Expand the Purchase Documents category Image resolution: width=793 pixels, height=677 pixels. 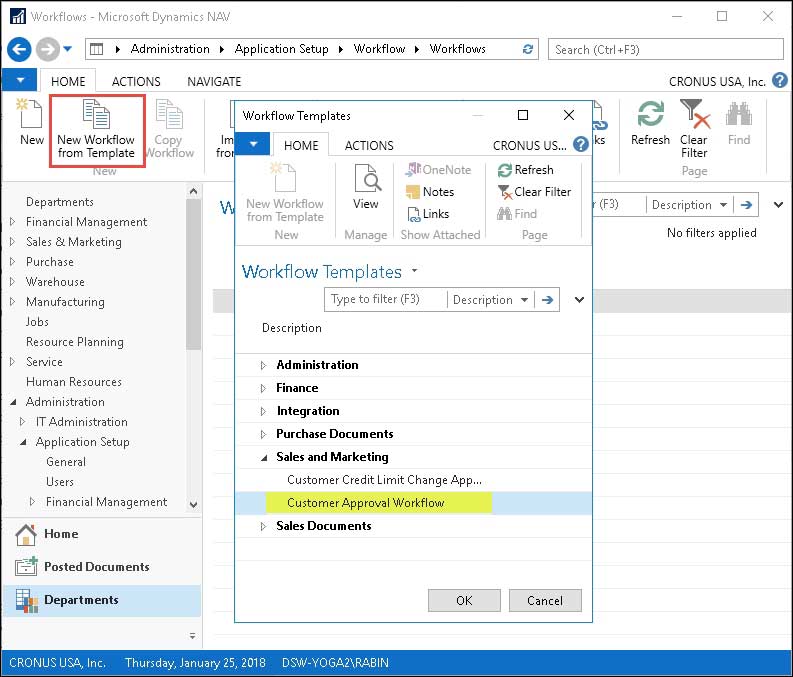264,434
